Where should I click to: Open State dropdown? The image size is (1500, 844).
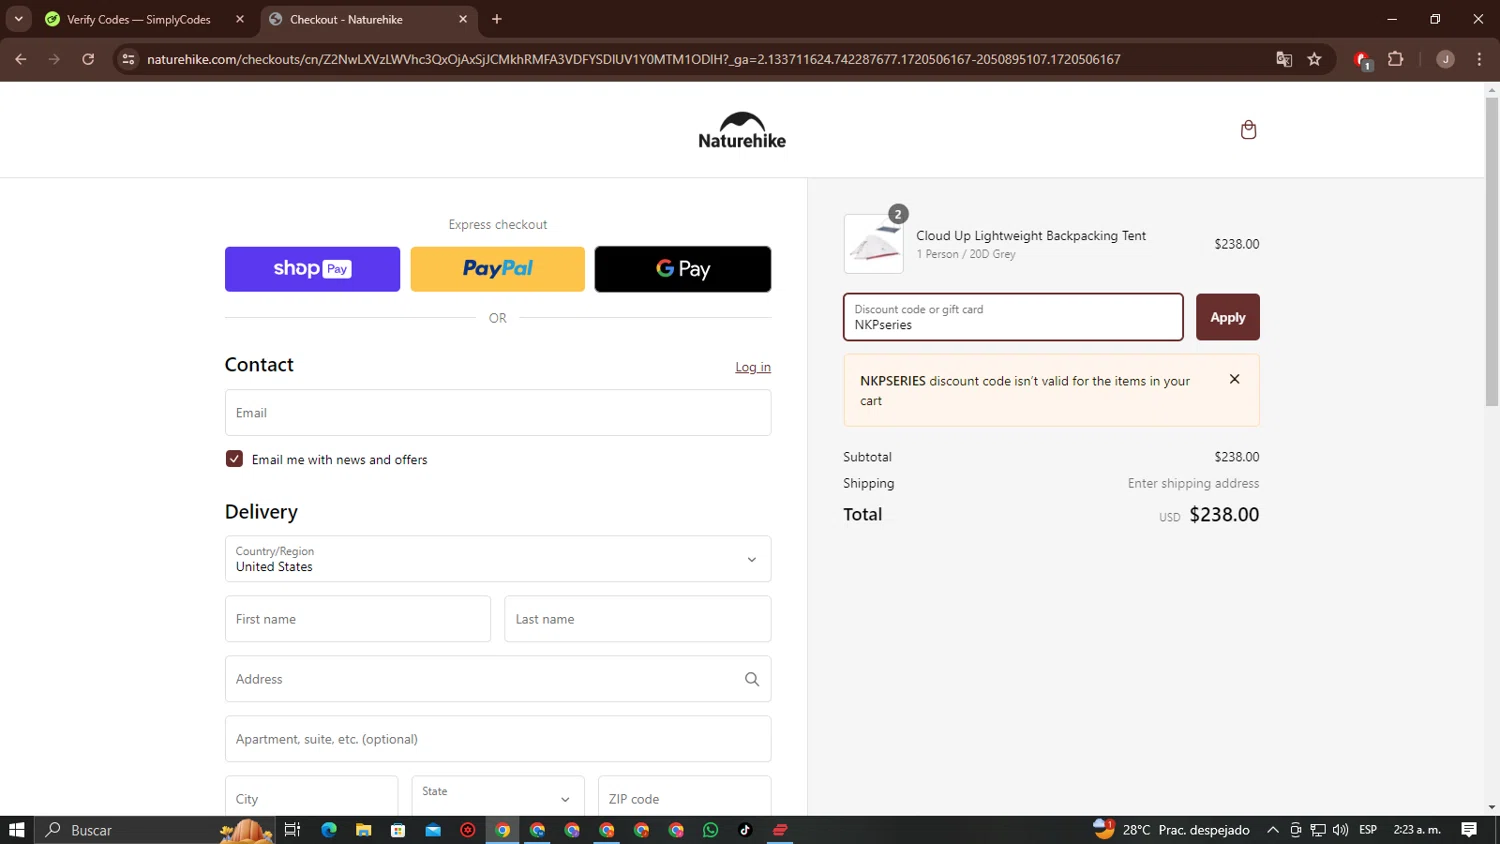click(x=498, y=798)
